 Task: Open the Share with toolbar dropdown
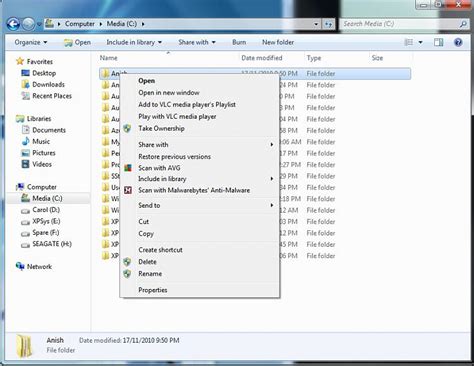coord(197,42)
